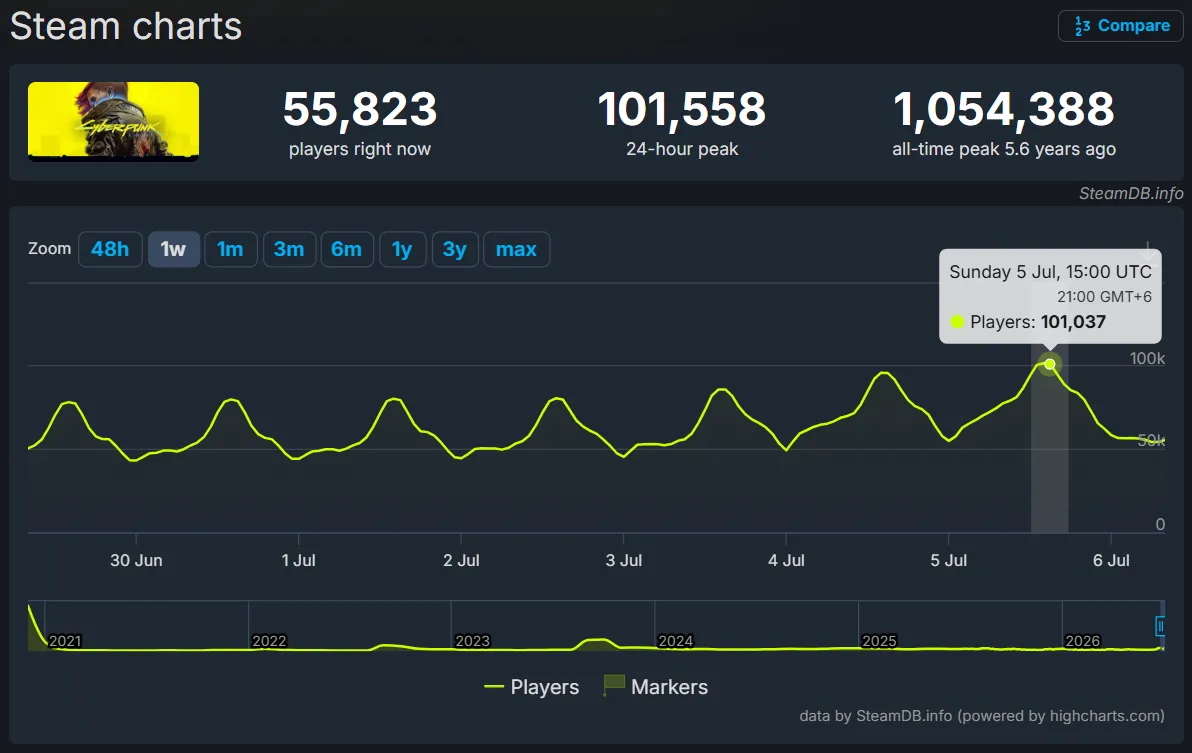Click the data by SteamDB.info credit text
The height and width of the screenshot is (753, 1192).
[981, 716]
